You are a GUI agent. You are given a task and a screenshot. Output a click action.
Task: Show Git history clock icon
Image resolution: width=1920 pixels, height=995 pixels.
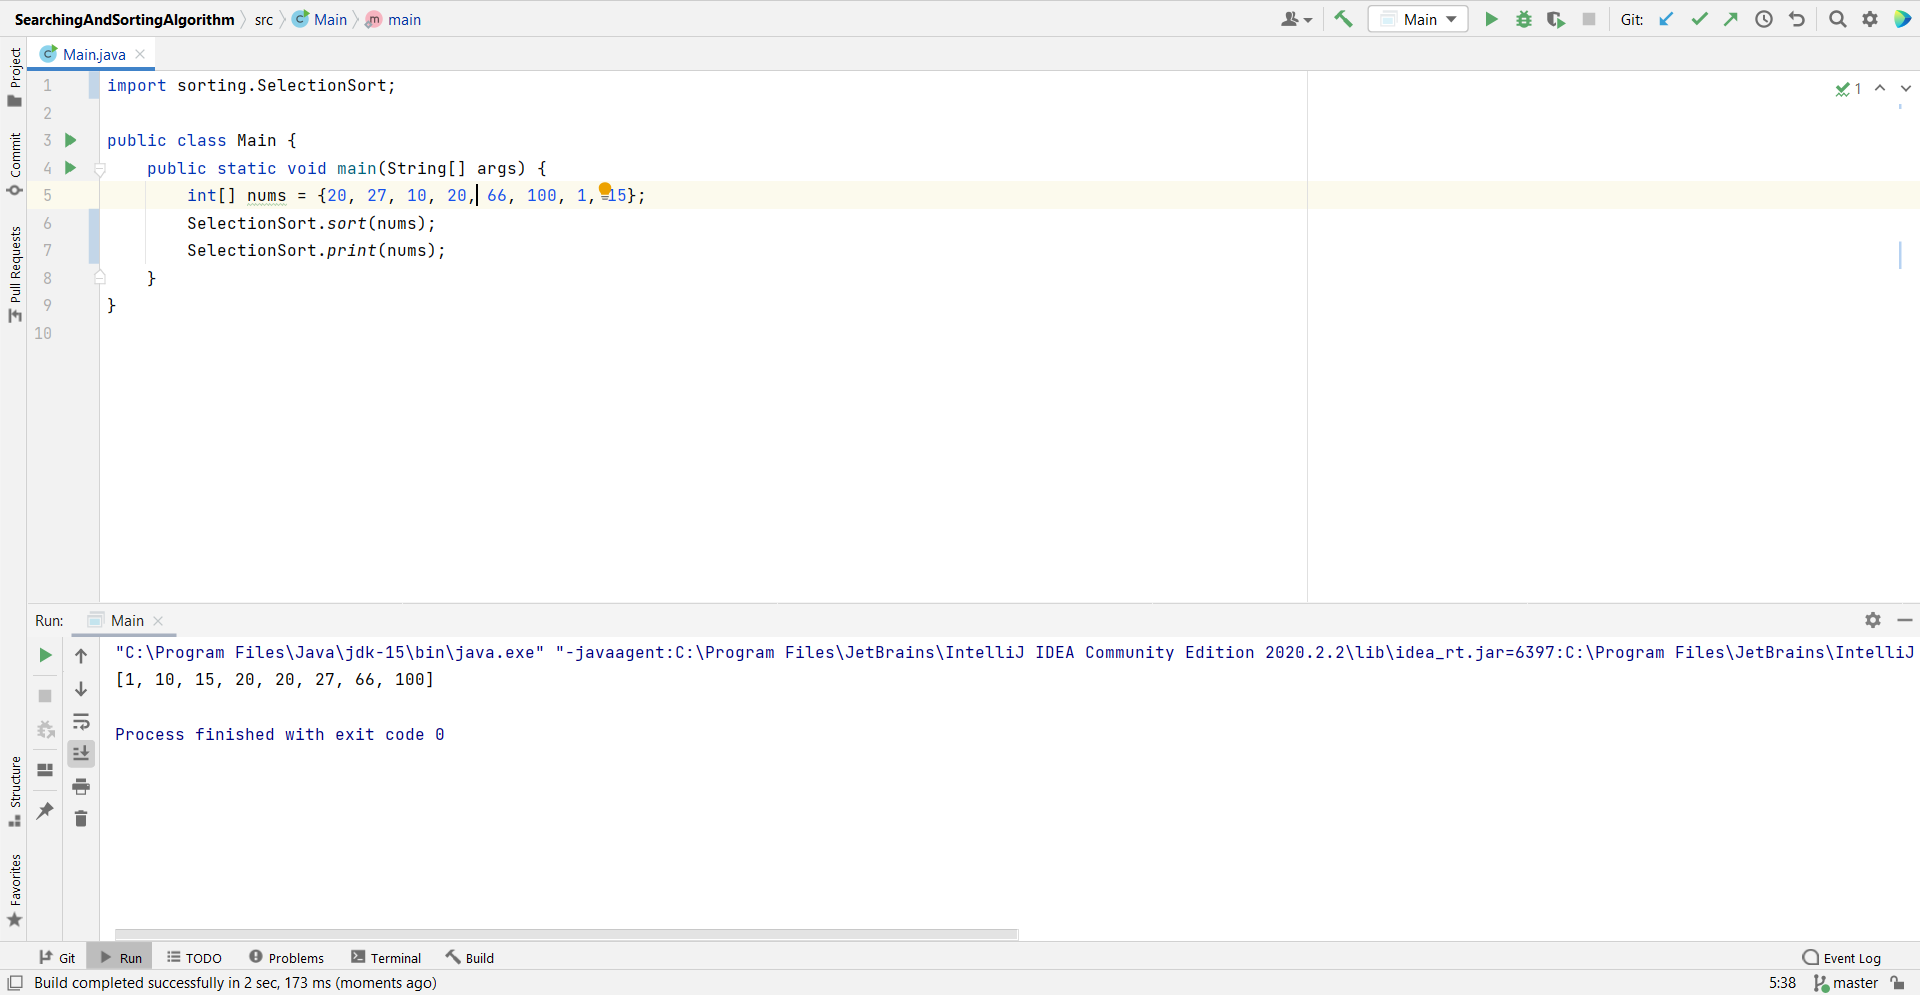tap(1764, 19)
